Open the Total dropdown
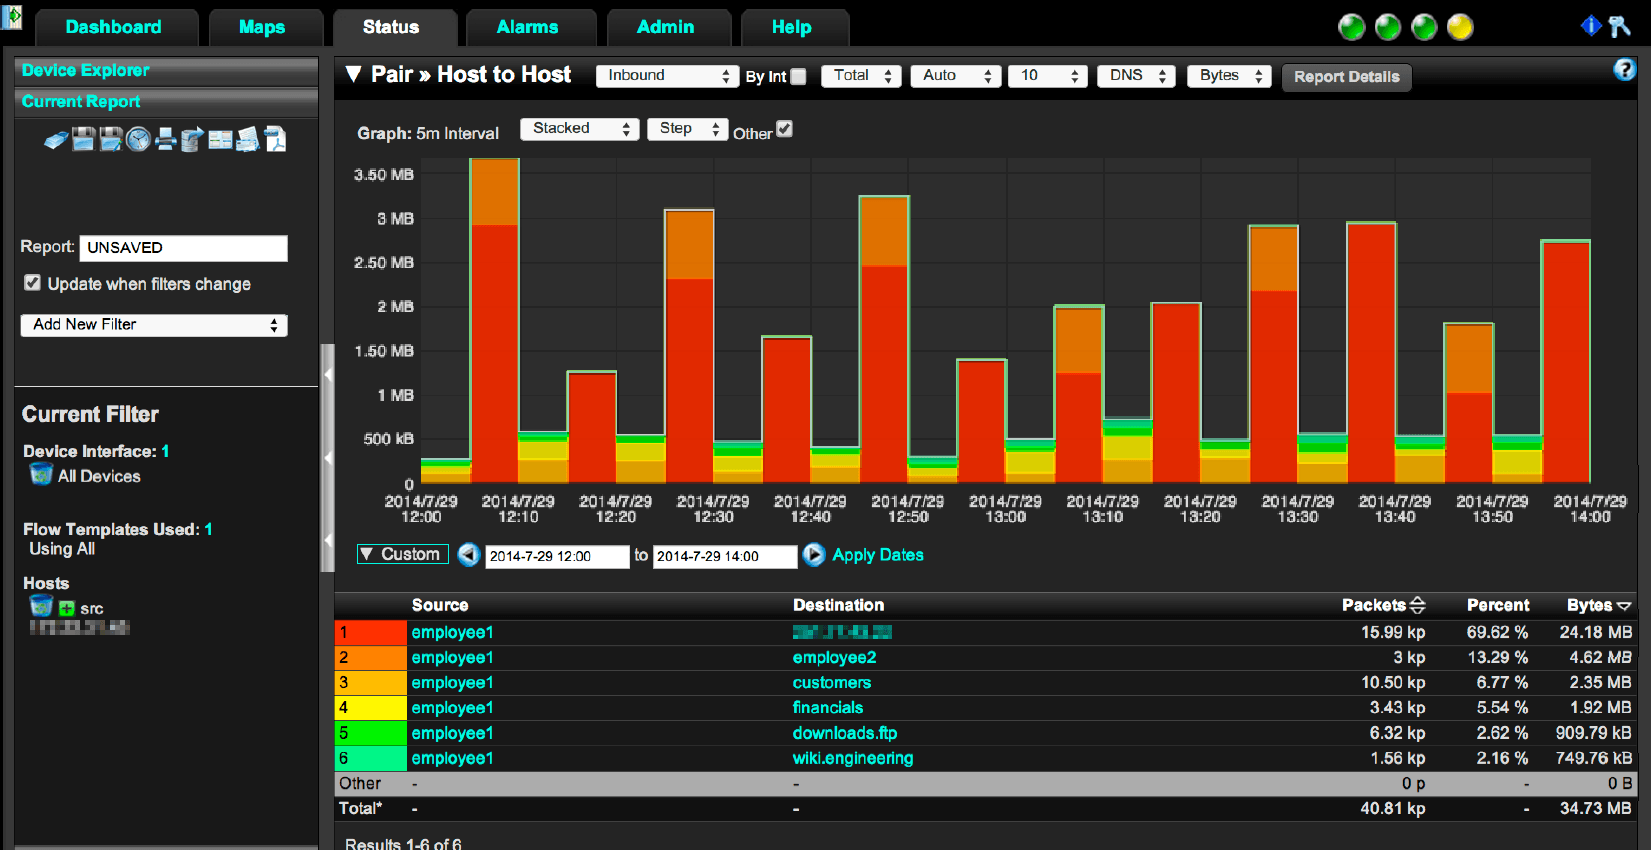 [862, 76]
